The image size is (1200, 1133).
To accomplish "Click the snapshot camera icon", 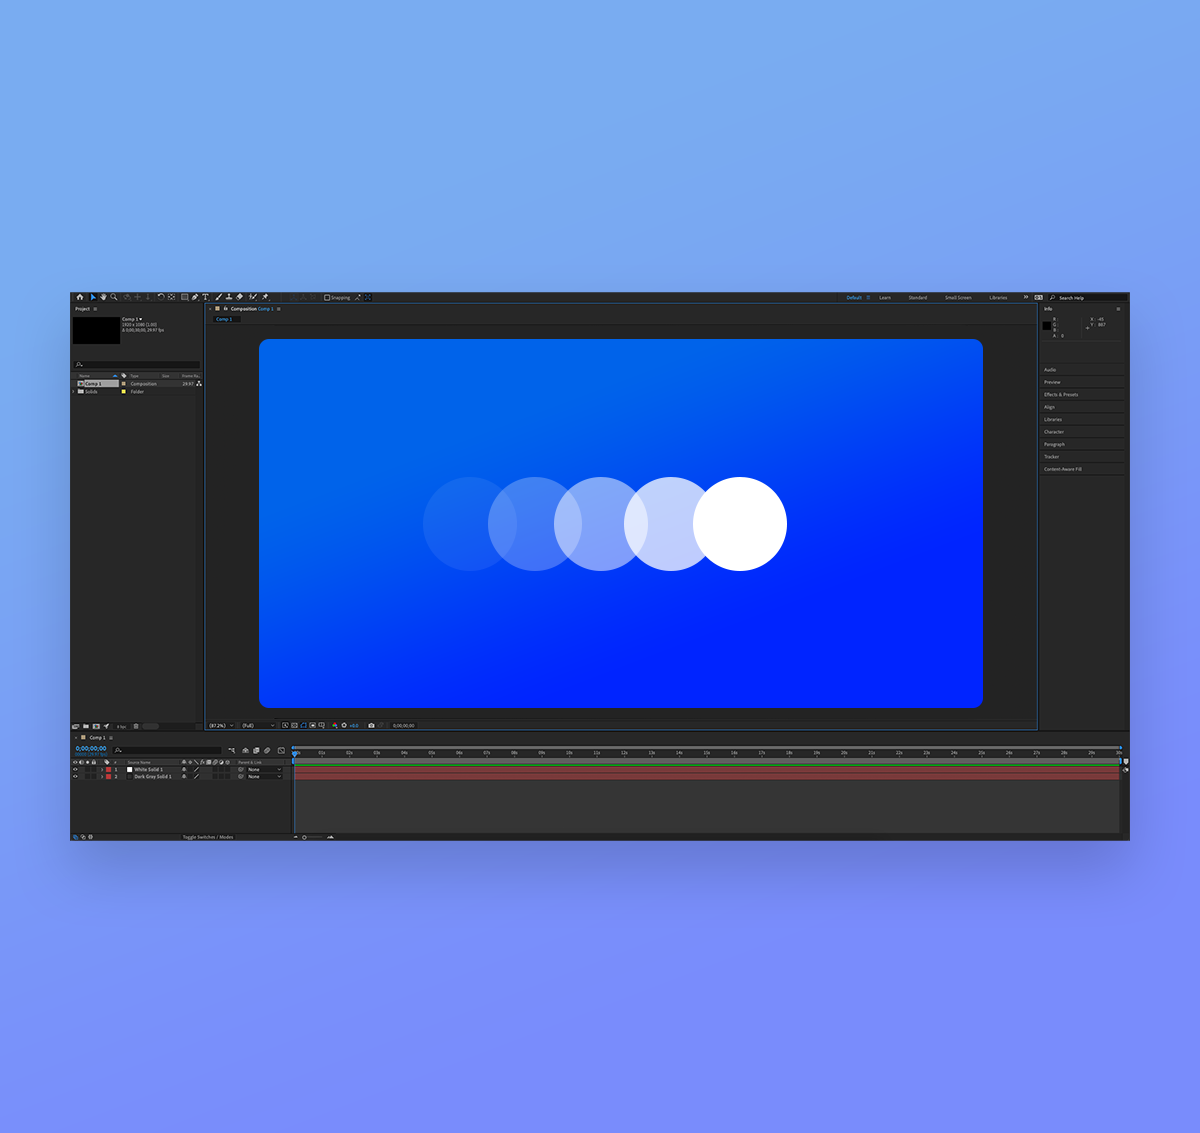I will tap(371, 726).
